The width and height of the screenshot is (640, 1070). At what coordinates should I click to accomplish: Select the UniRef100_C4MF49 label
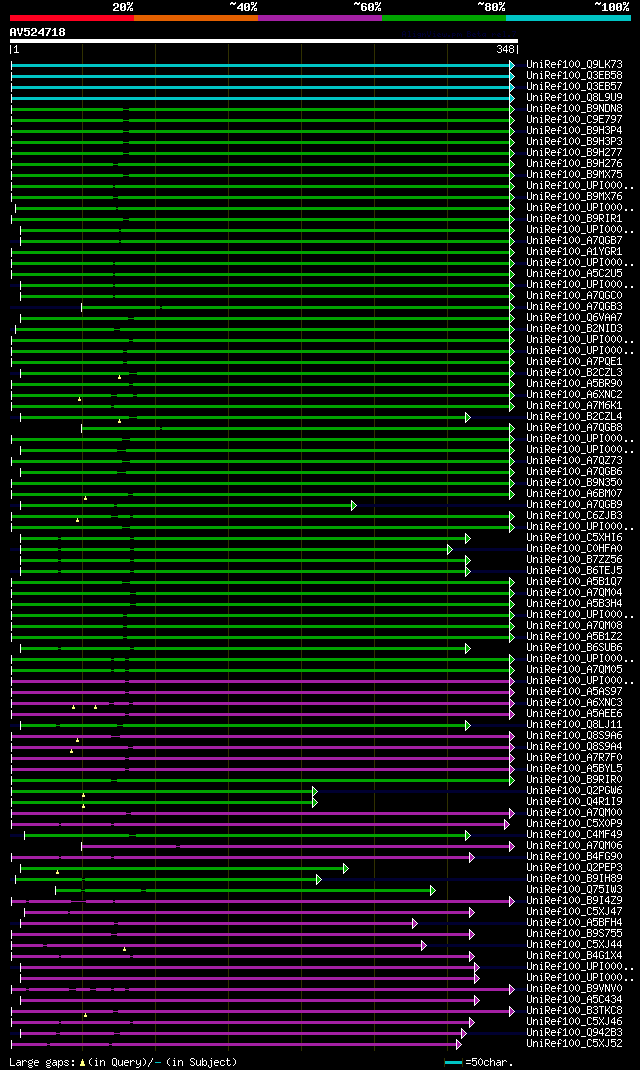574,835
